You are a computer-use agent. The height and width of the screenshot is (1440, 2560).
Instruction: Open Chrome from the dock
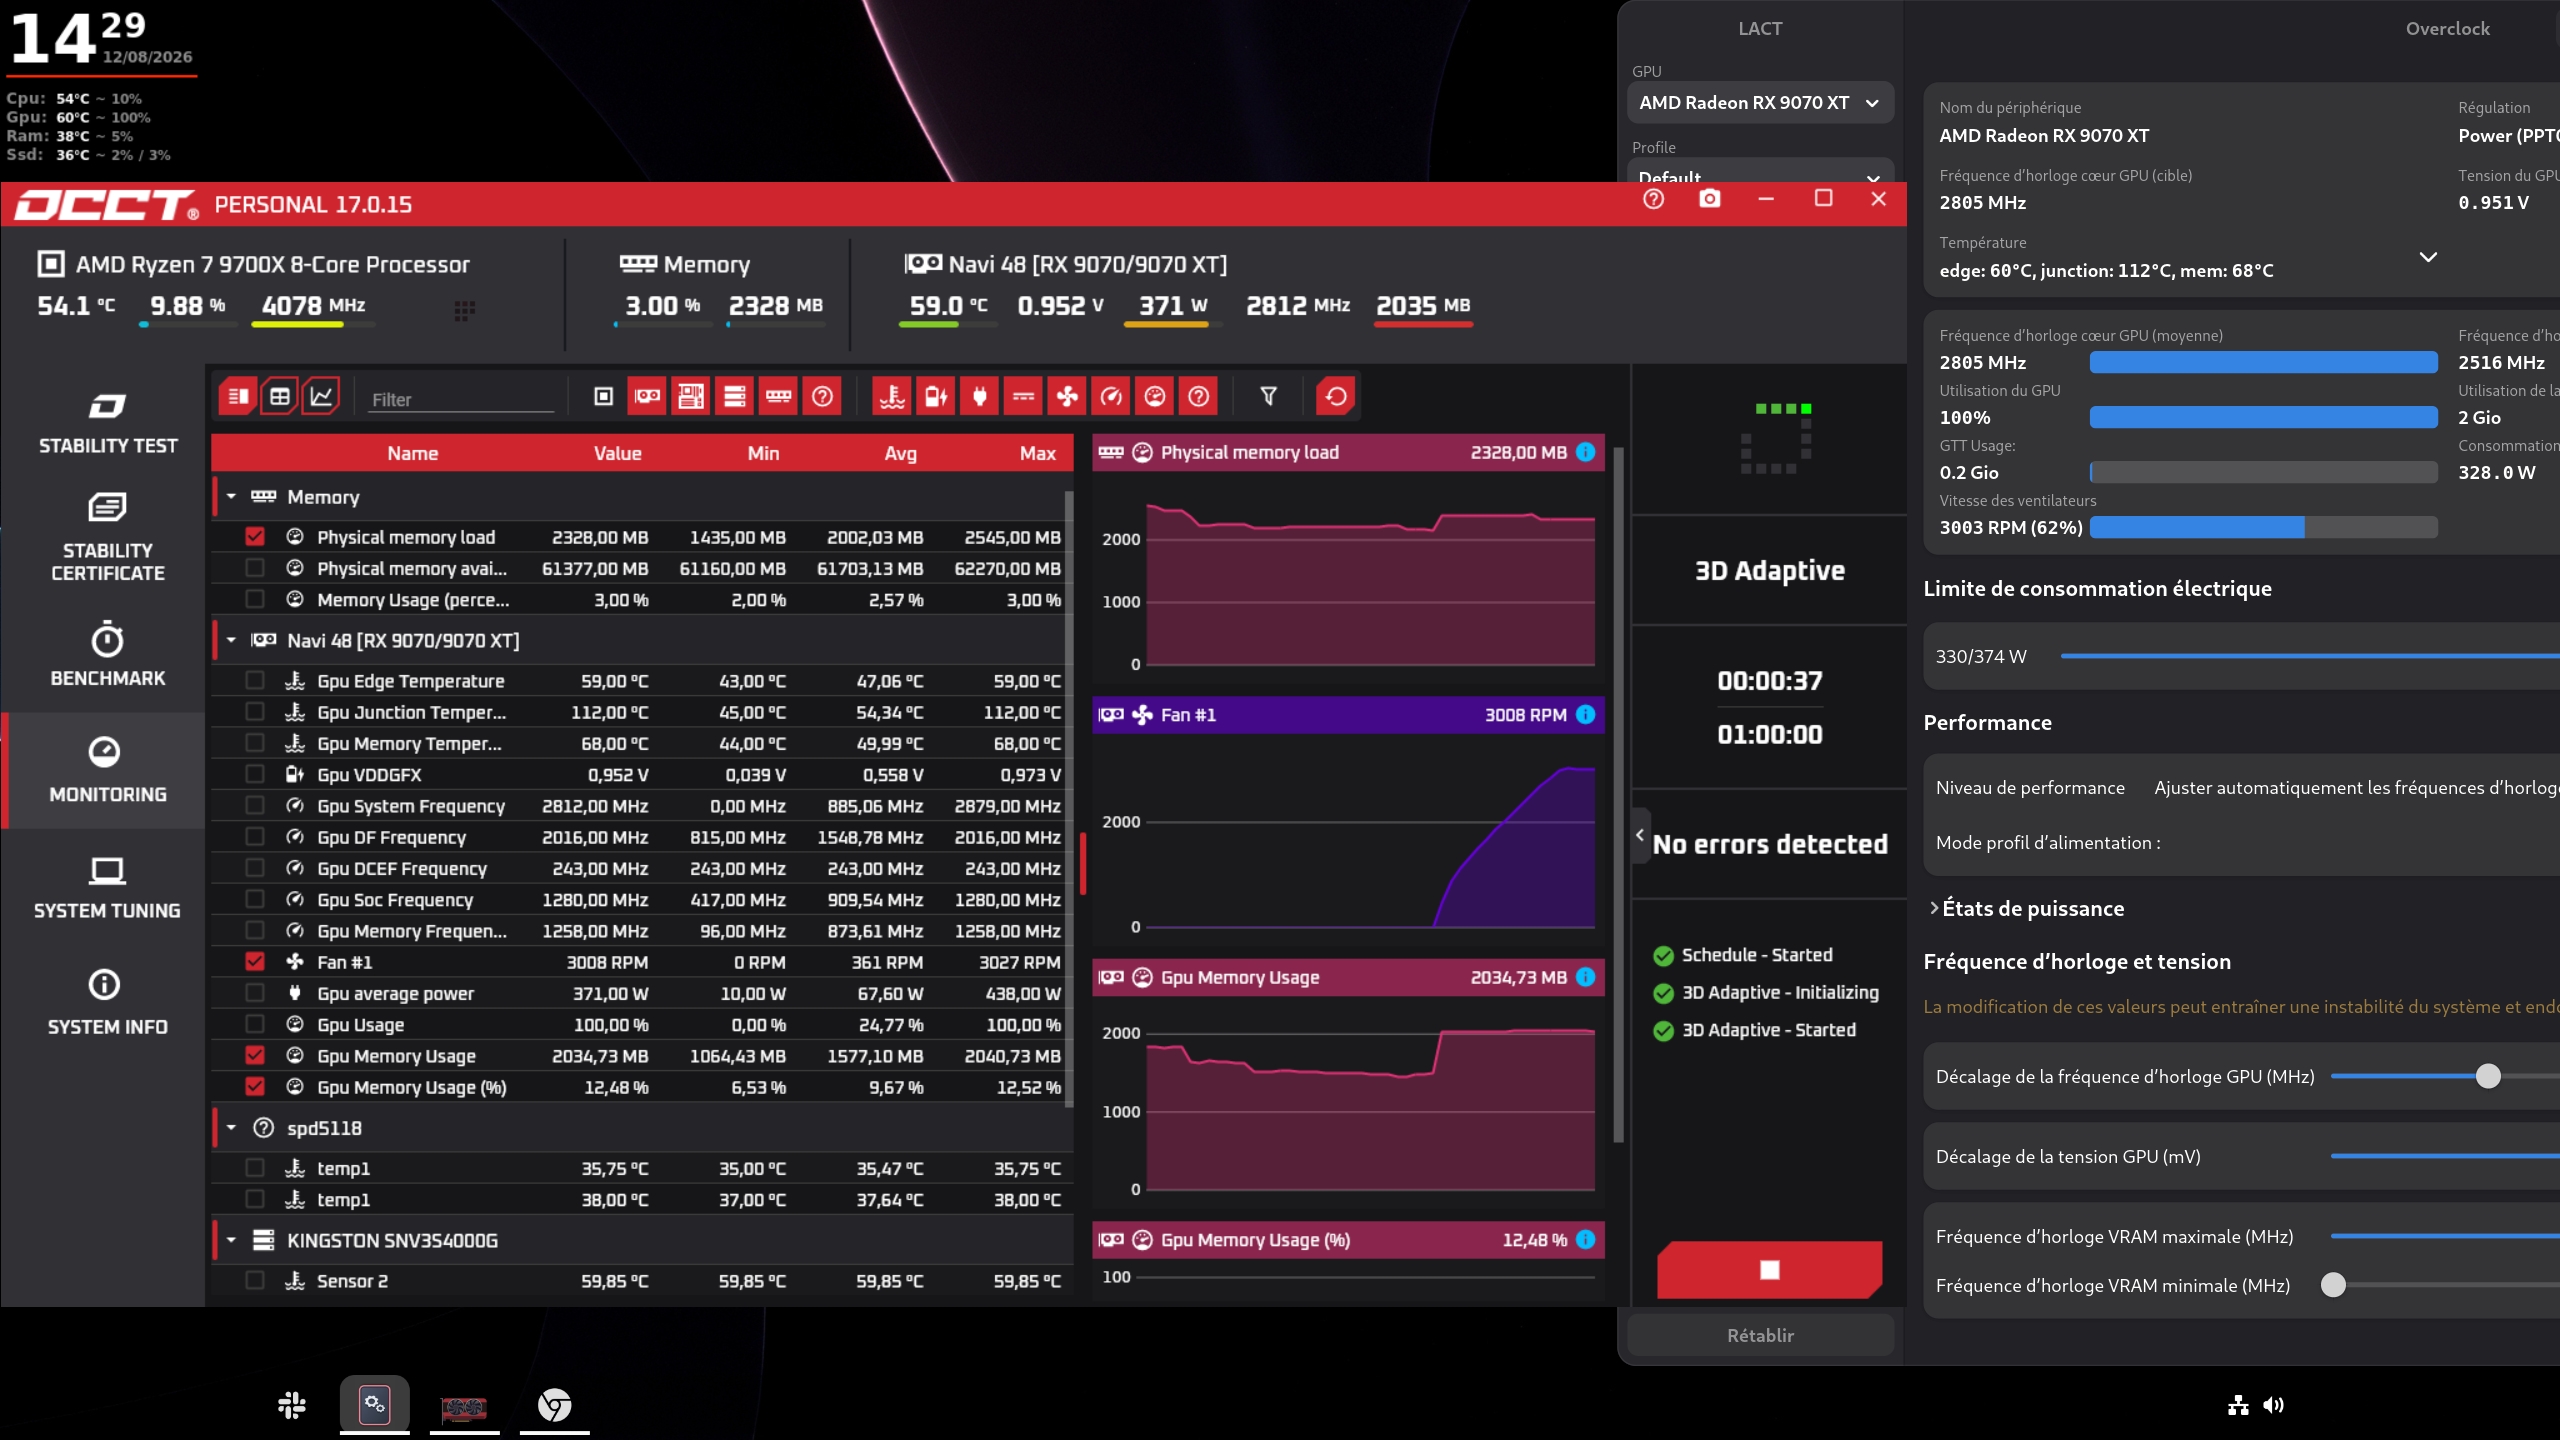click(554, 1405)
